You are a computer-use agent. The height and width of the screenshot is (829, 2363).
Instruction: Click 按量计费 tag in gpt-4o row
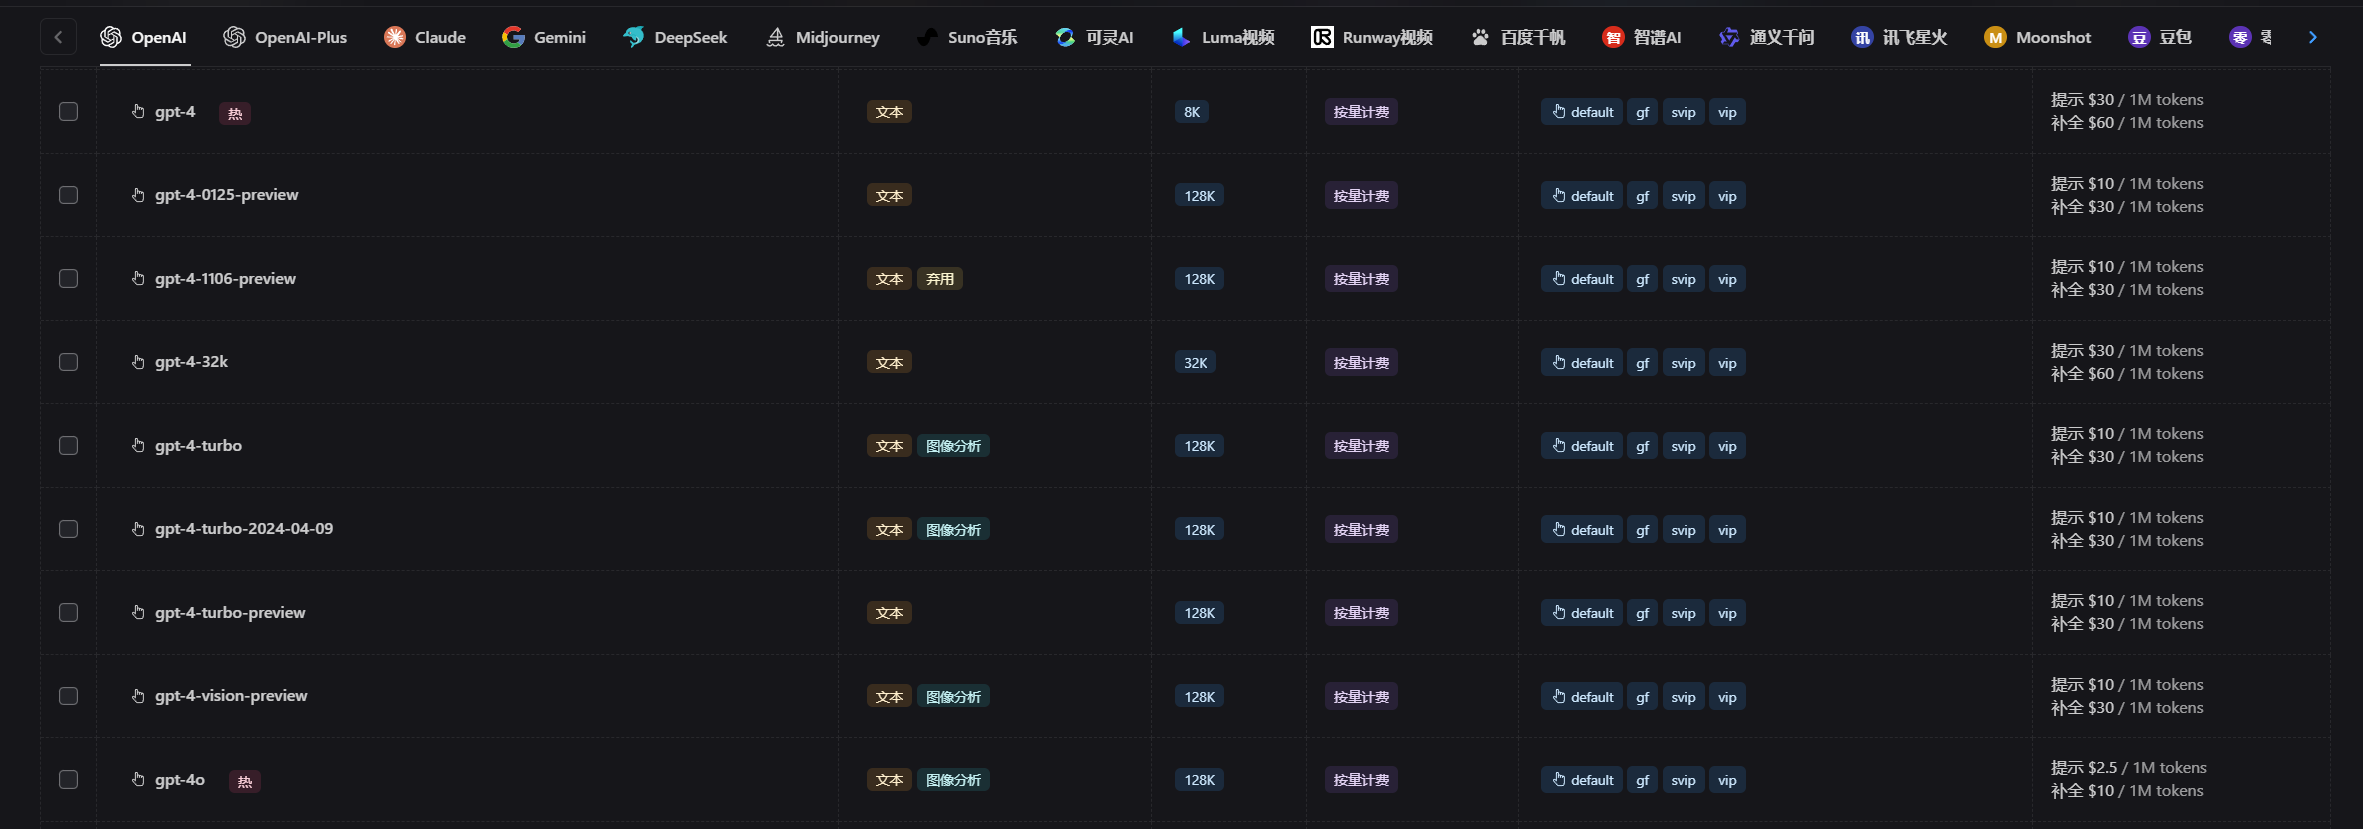(x=1361, y=780)
